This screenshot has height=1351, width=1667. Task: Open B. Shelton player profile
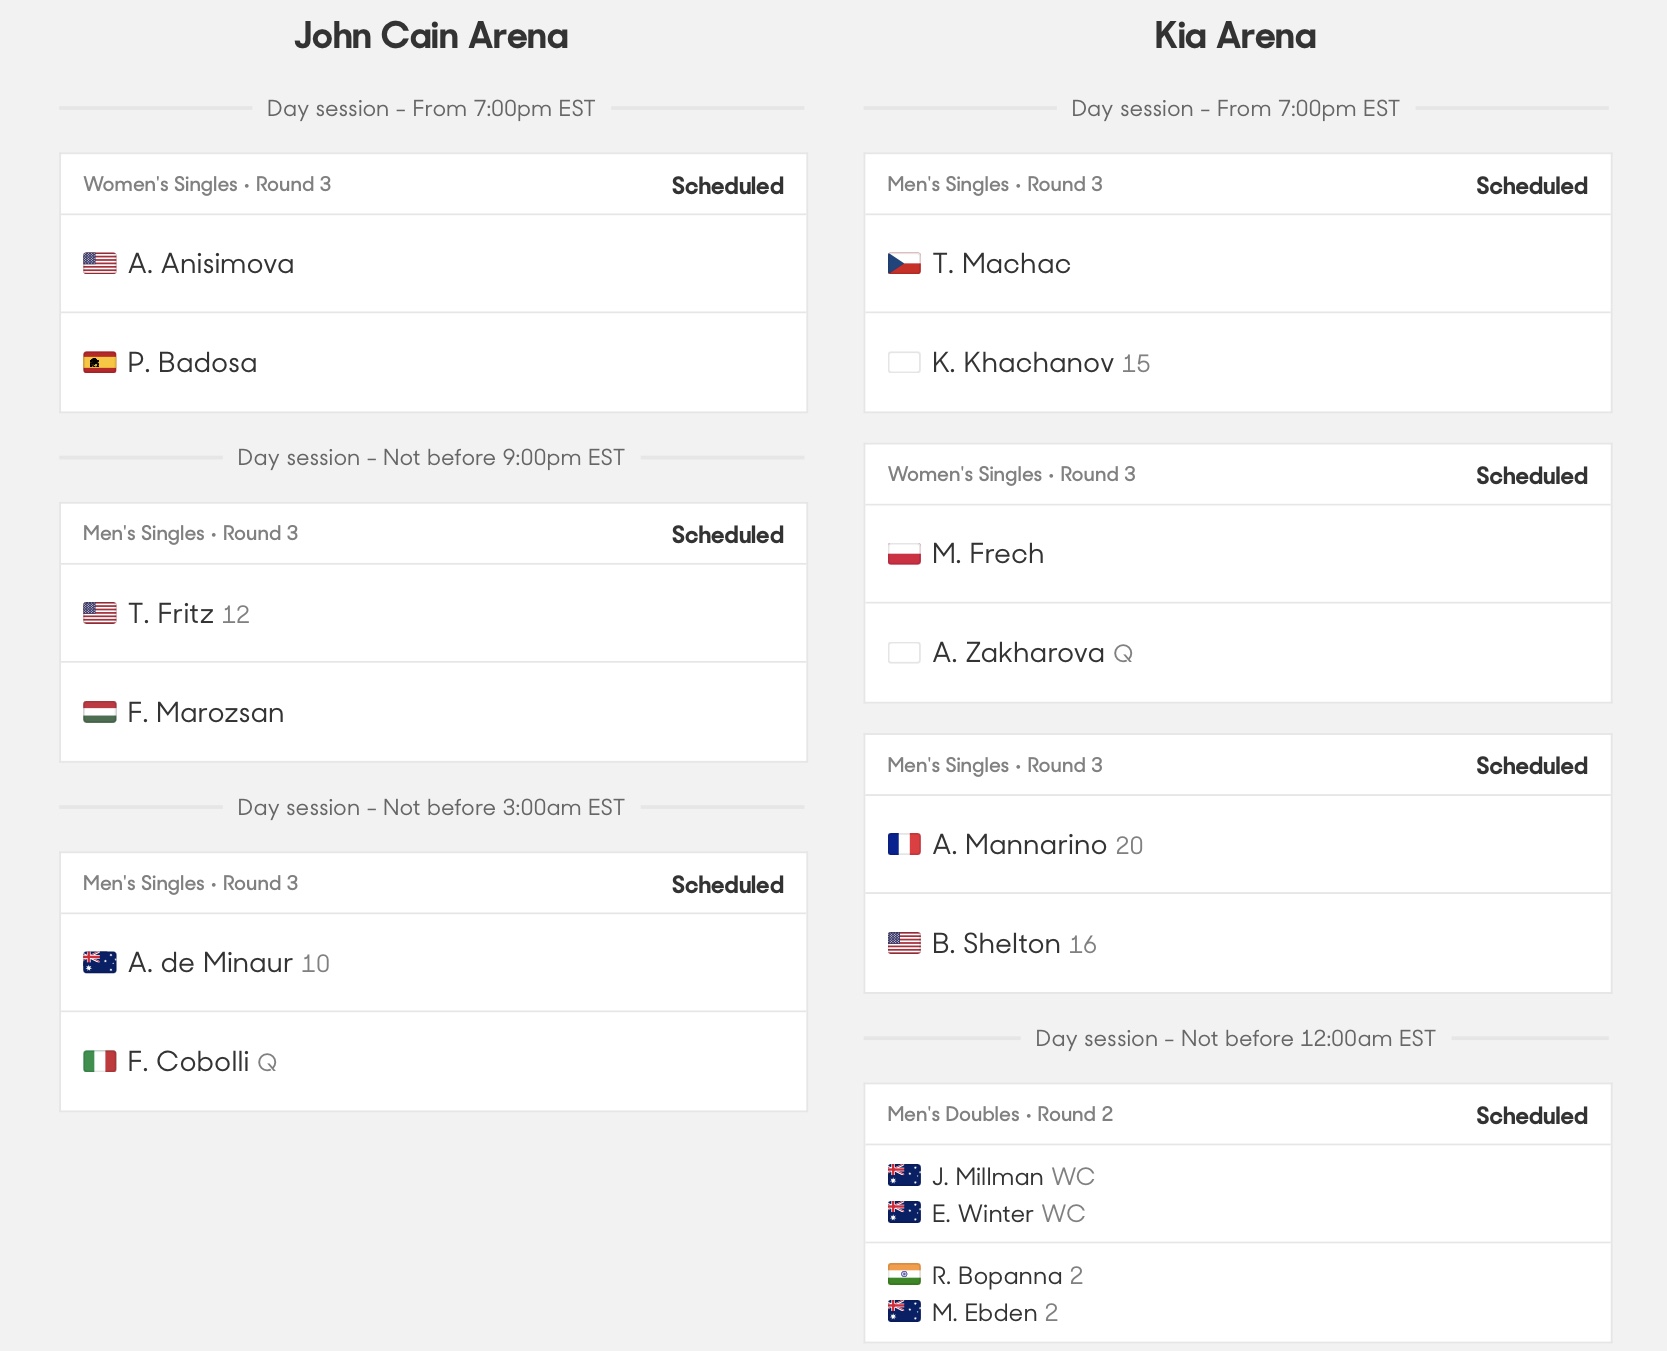(996, 943)
